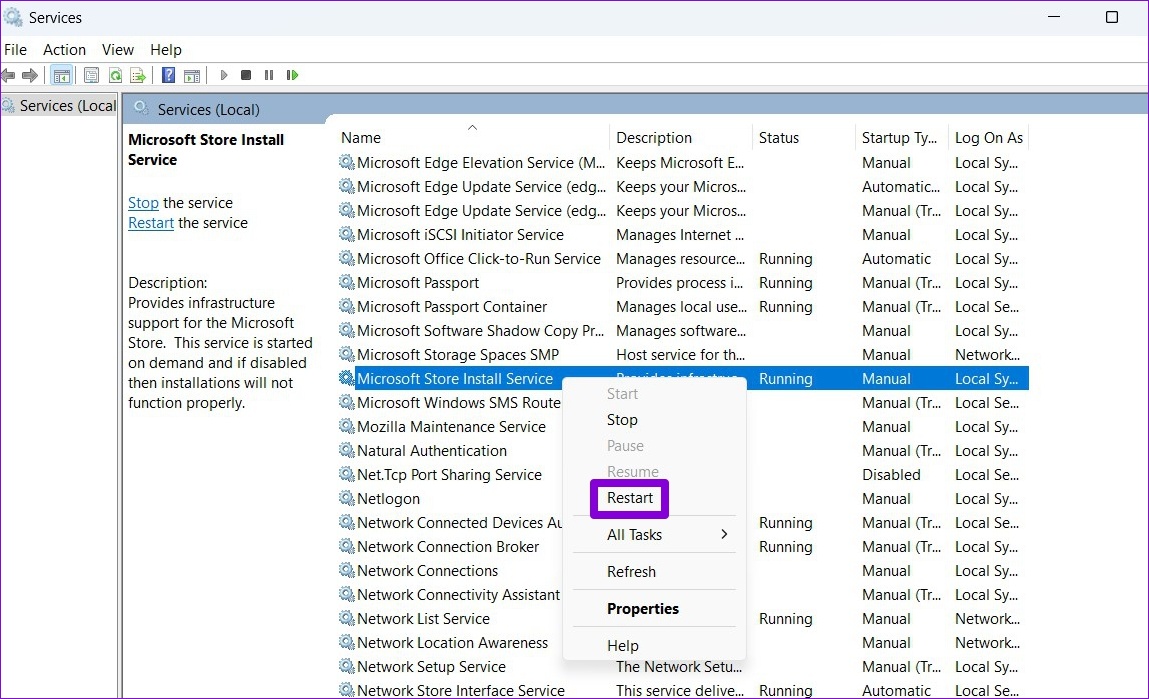Select Microsoft Software Shadow Copy Provider row
The height and width of the screenshot is (699, 1149).
point(683,330)
